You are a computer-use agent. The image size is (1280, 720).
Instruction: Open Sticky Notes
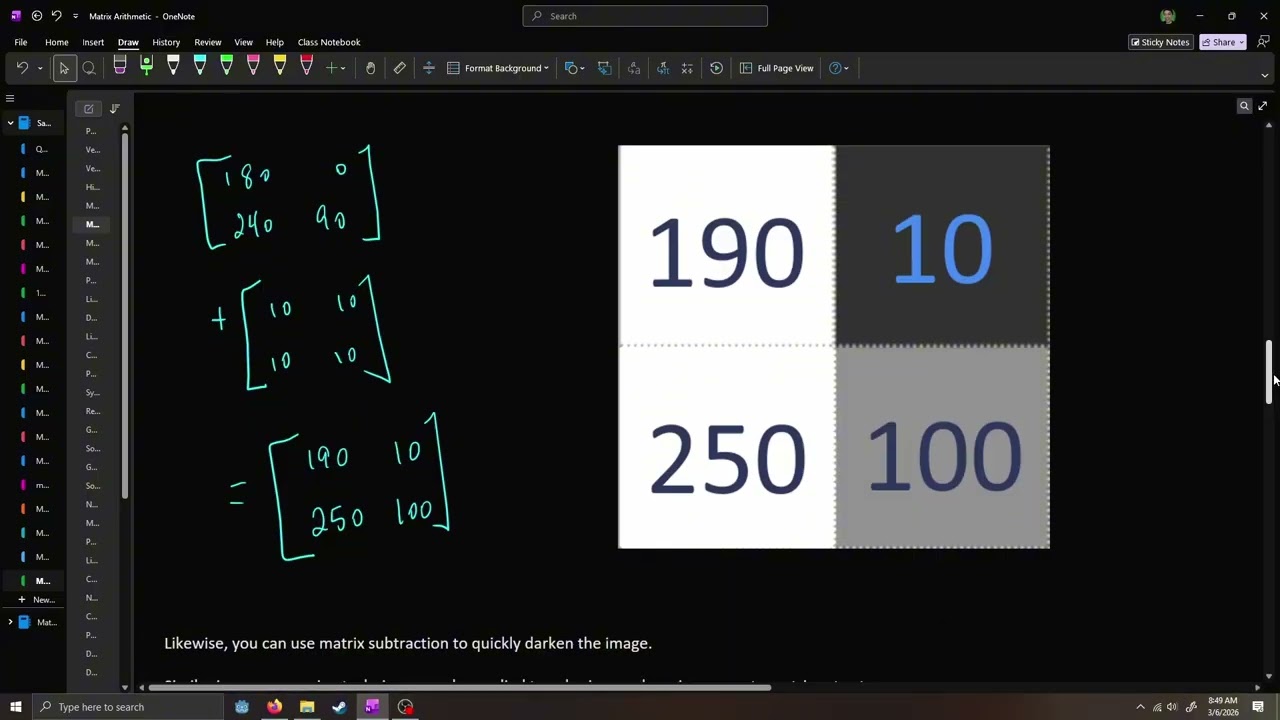tap(1160, 42)
